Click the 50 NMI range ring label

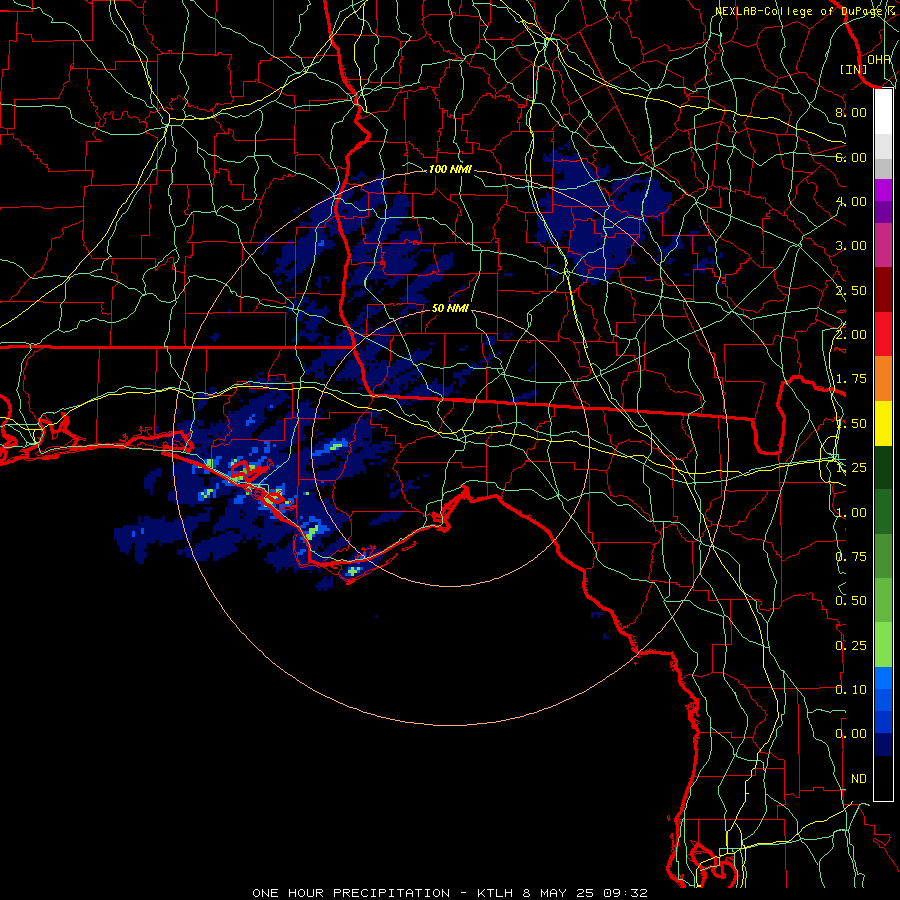(450, 308)
